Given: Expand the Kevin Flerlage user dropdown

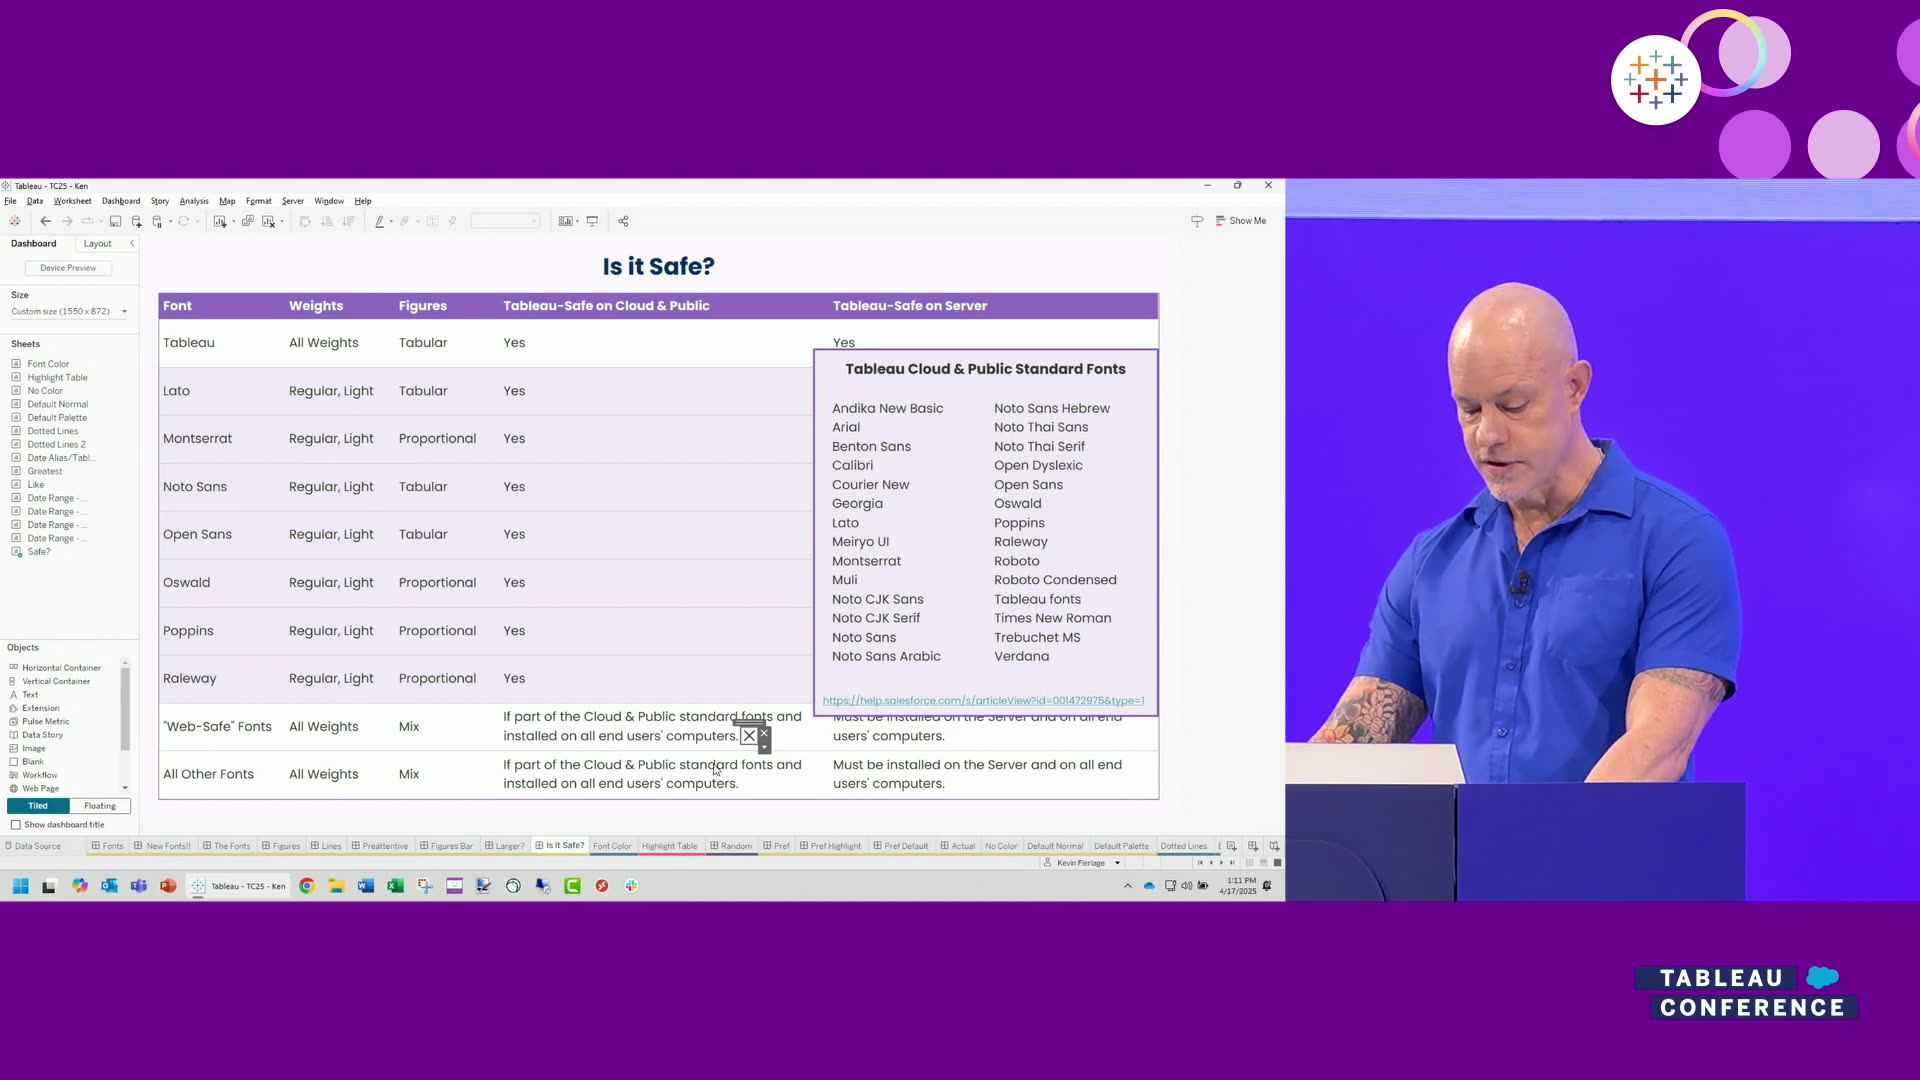Looking at the screenshot, I should tap(1117, 863).
